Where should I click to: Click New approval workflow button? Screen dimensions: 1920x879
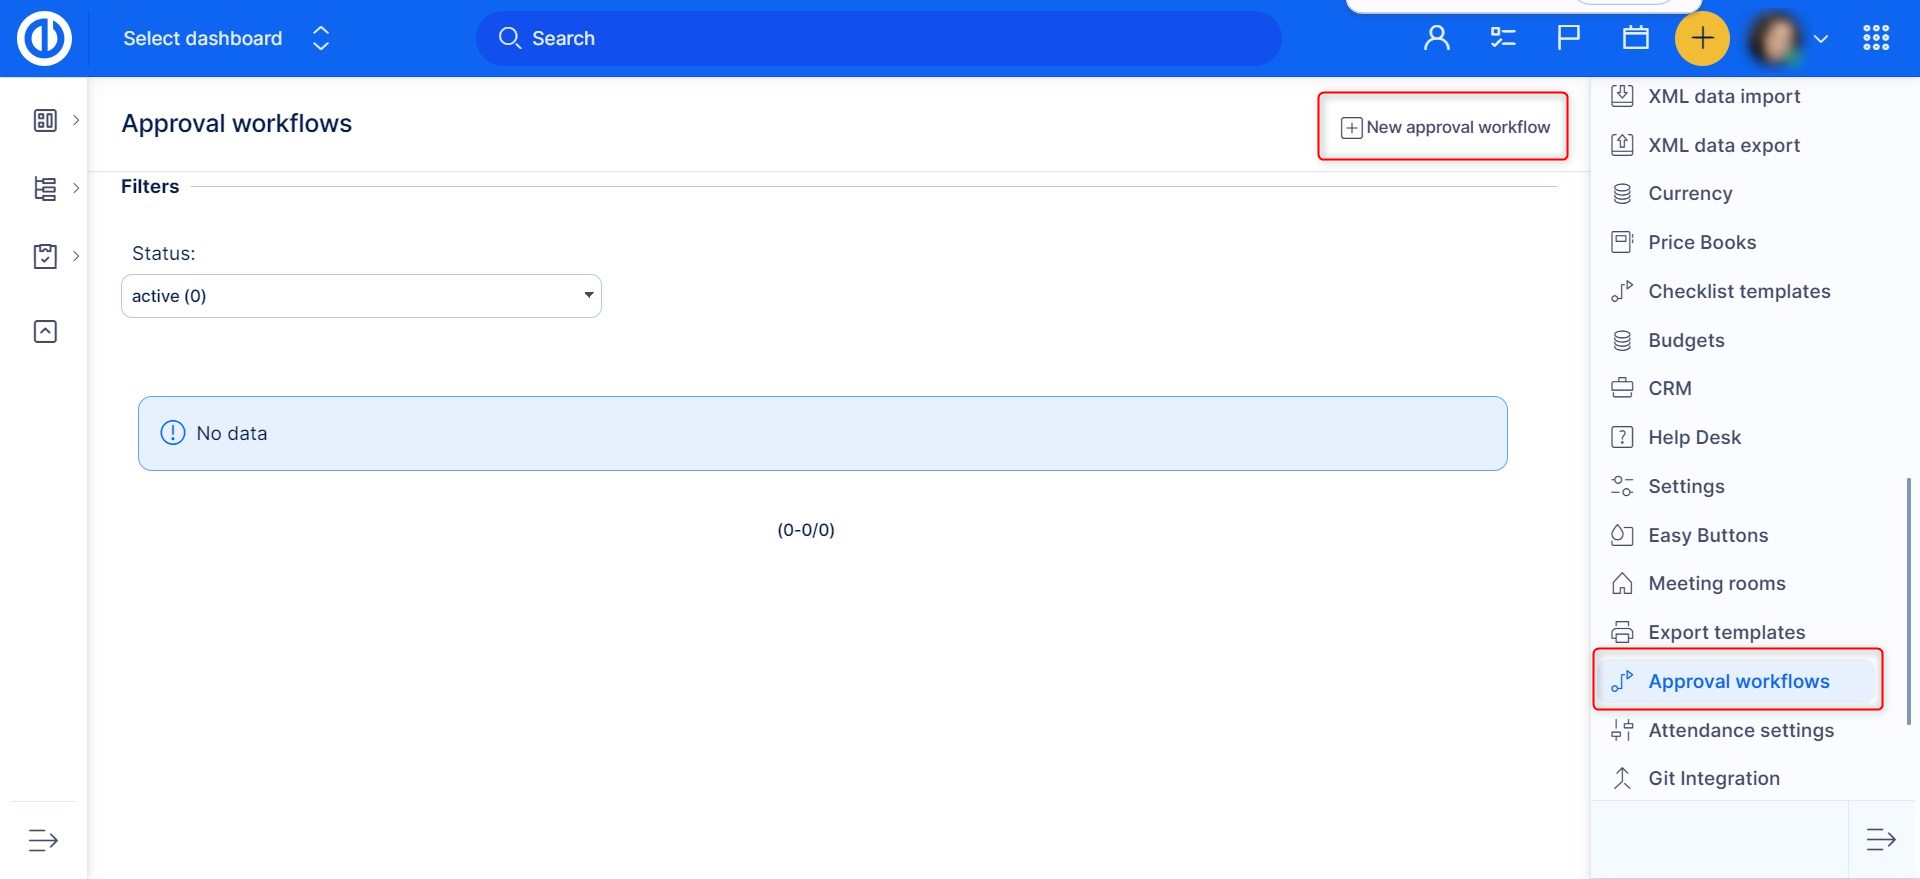point(1445,127)
